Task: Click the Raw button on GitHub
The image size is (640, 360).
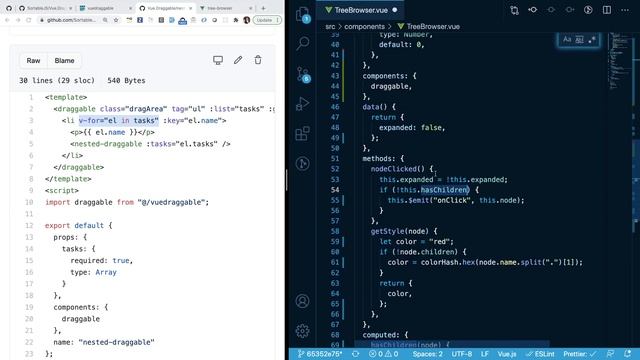Action: [x=33, y=60]
